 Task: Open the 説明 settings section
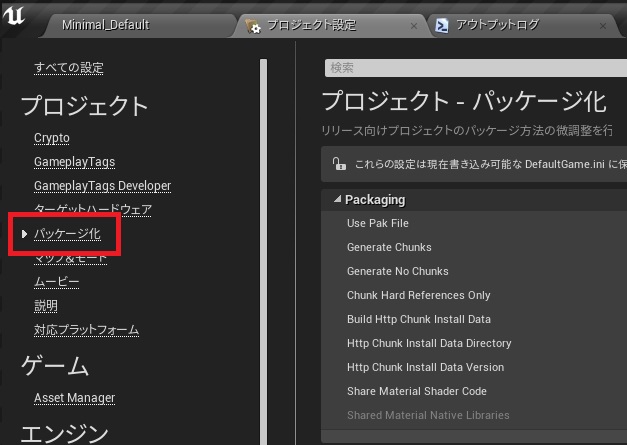click(x=46, y=305)
